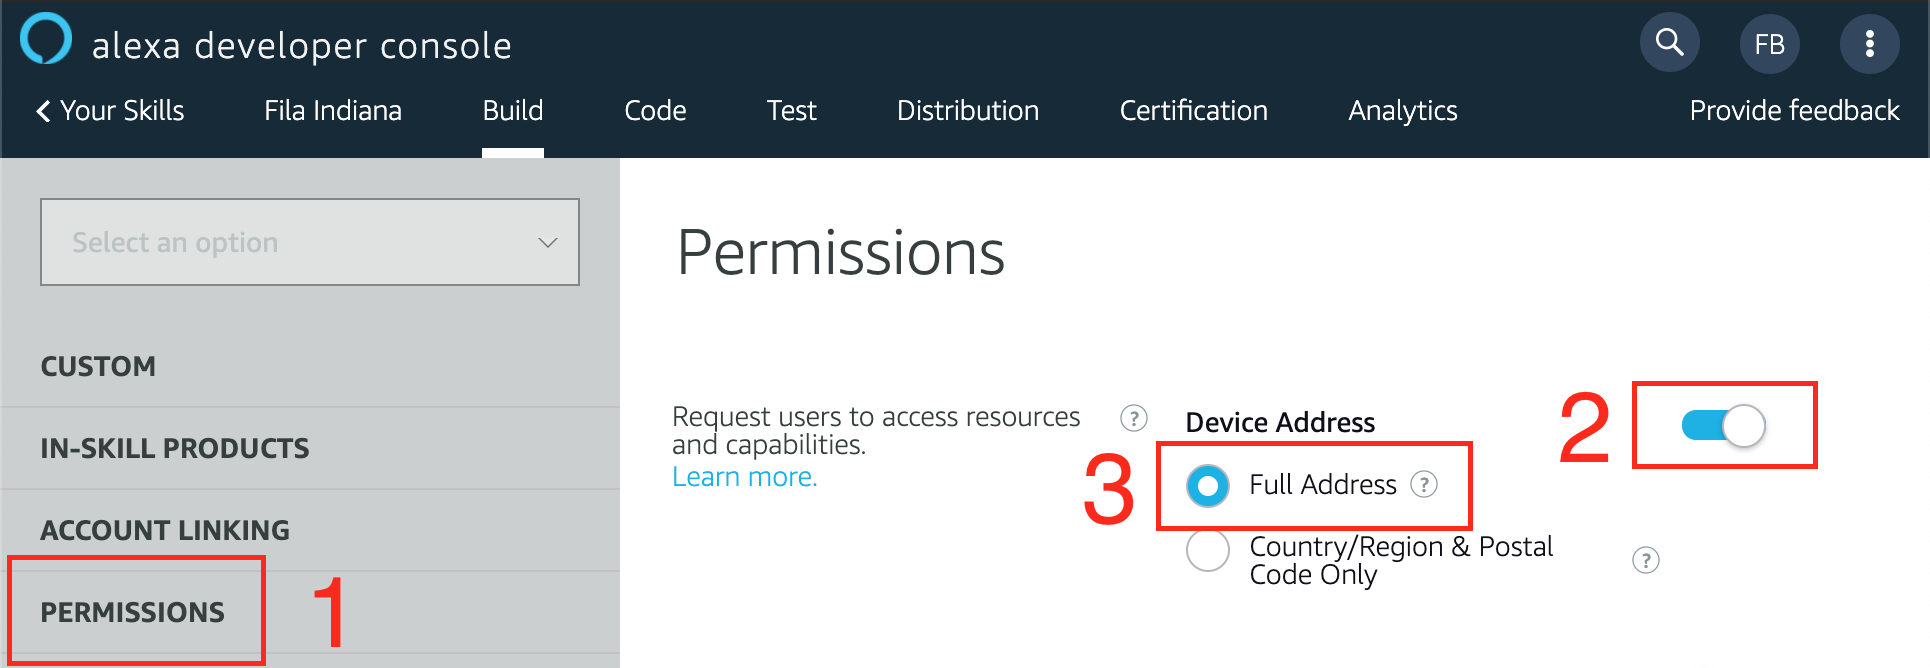The height and width of the screenshot is (668, 1930).
Task: Switch to the Code tab
Action: [655, 111]
